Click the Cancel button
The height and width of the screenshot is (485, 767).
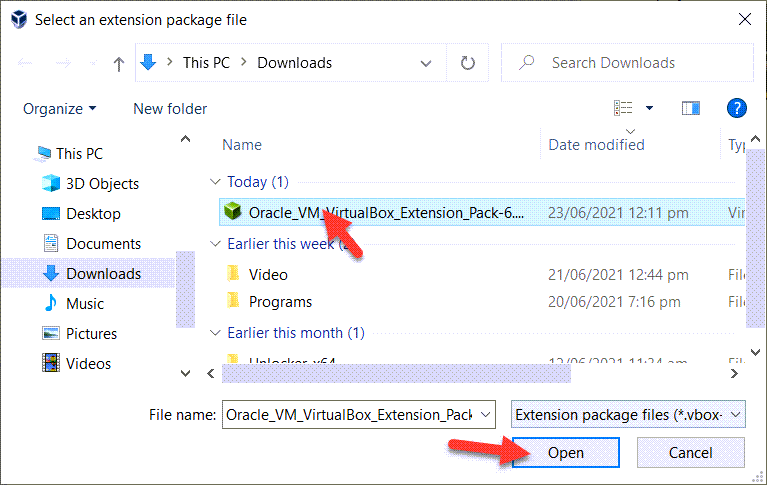pos(690,453)
